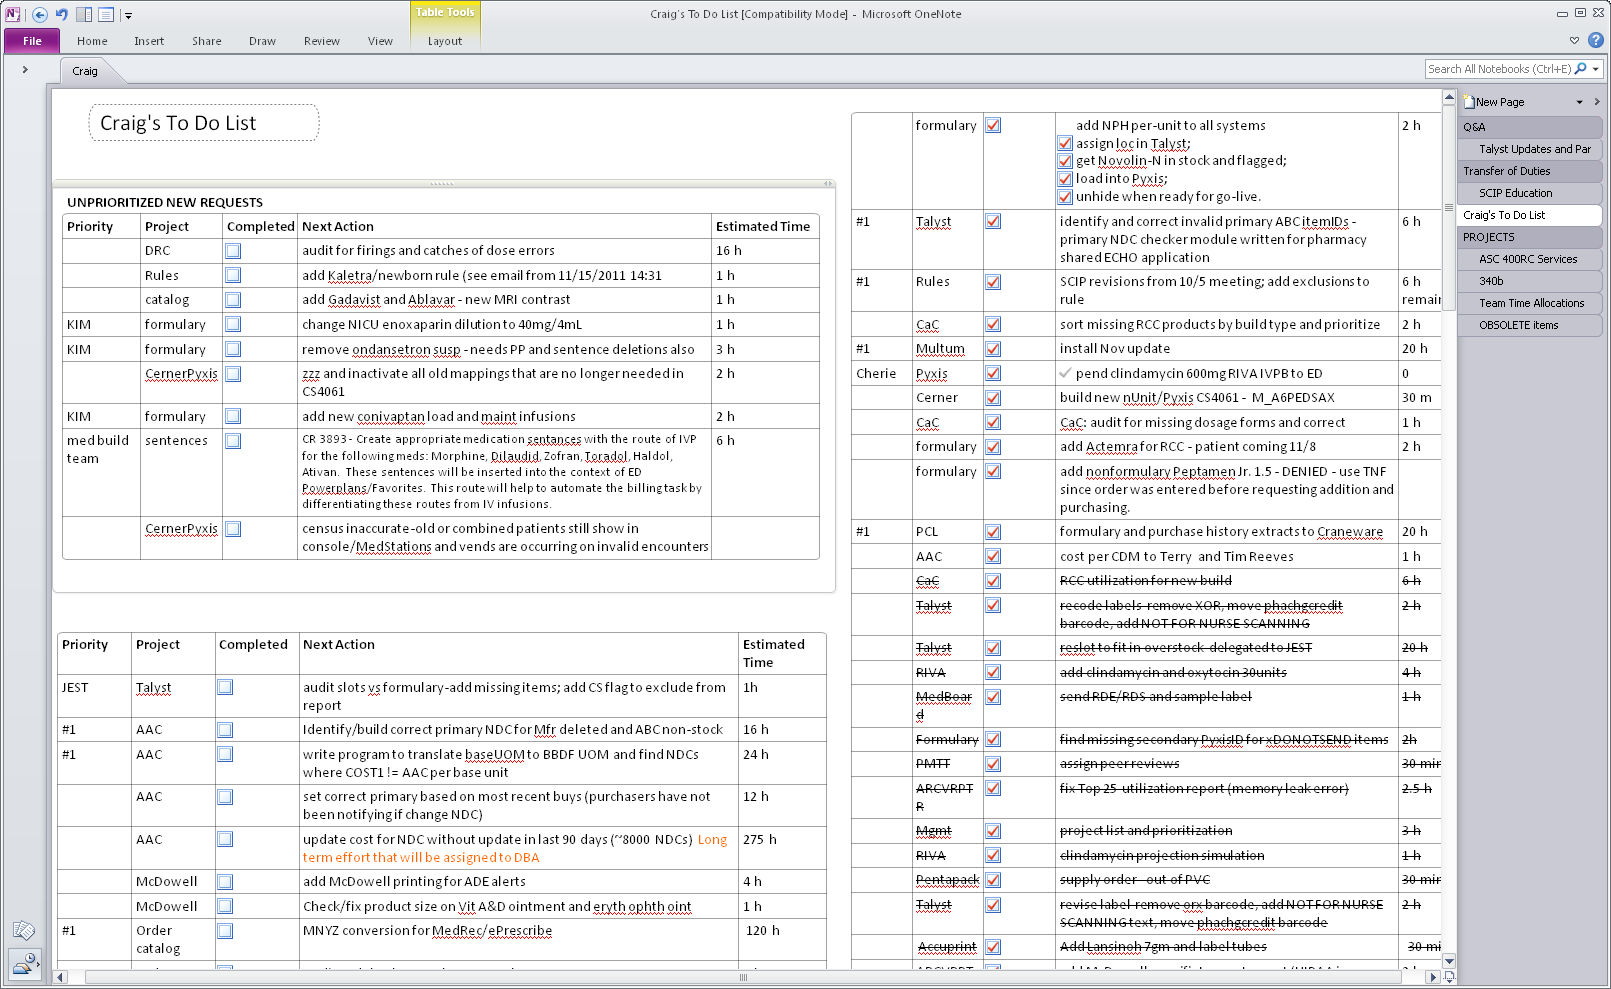Open Help via the question mark icon
This screenshot has width=1611, height=989.
[x=1597, y=40]
